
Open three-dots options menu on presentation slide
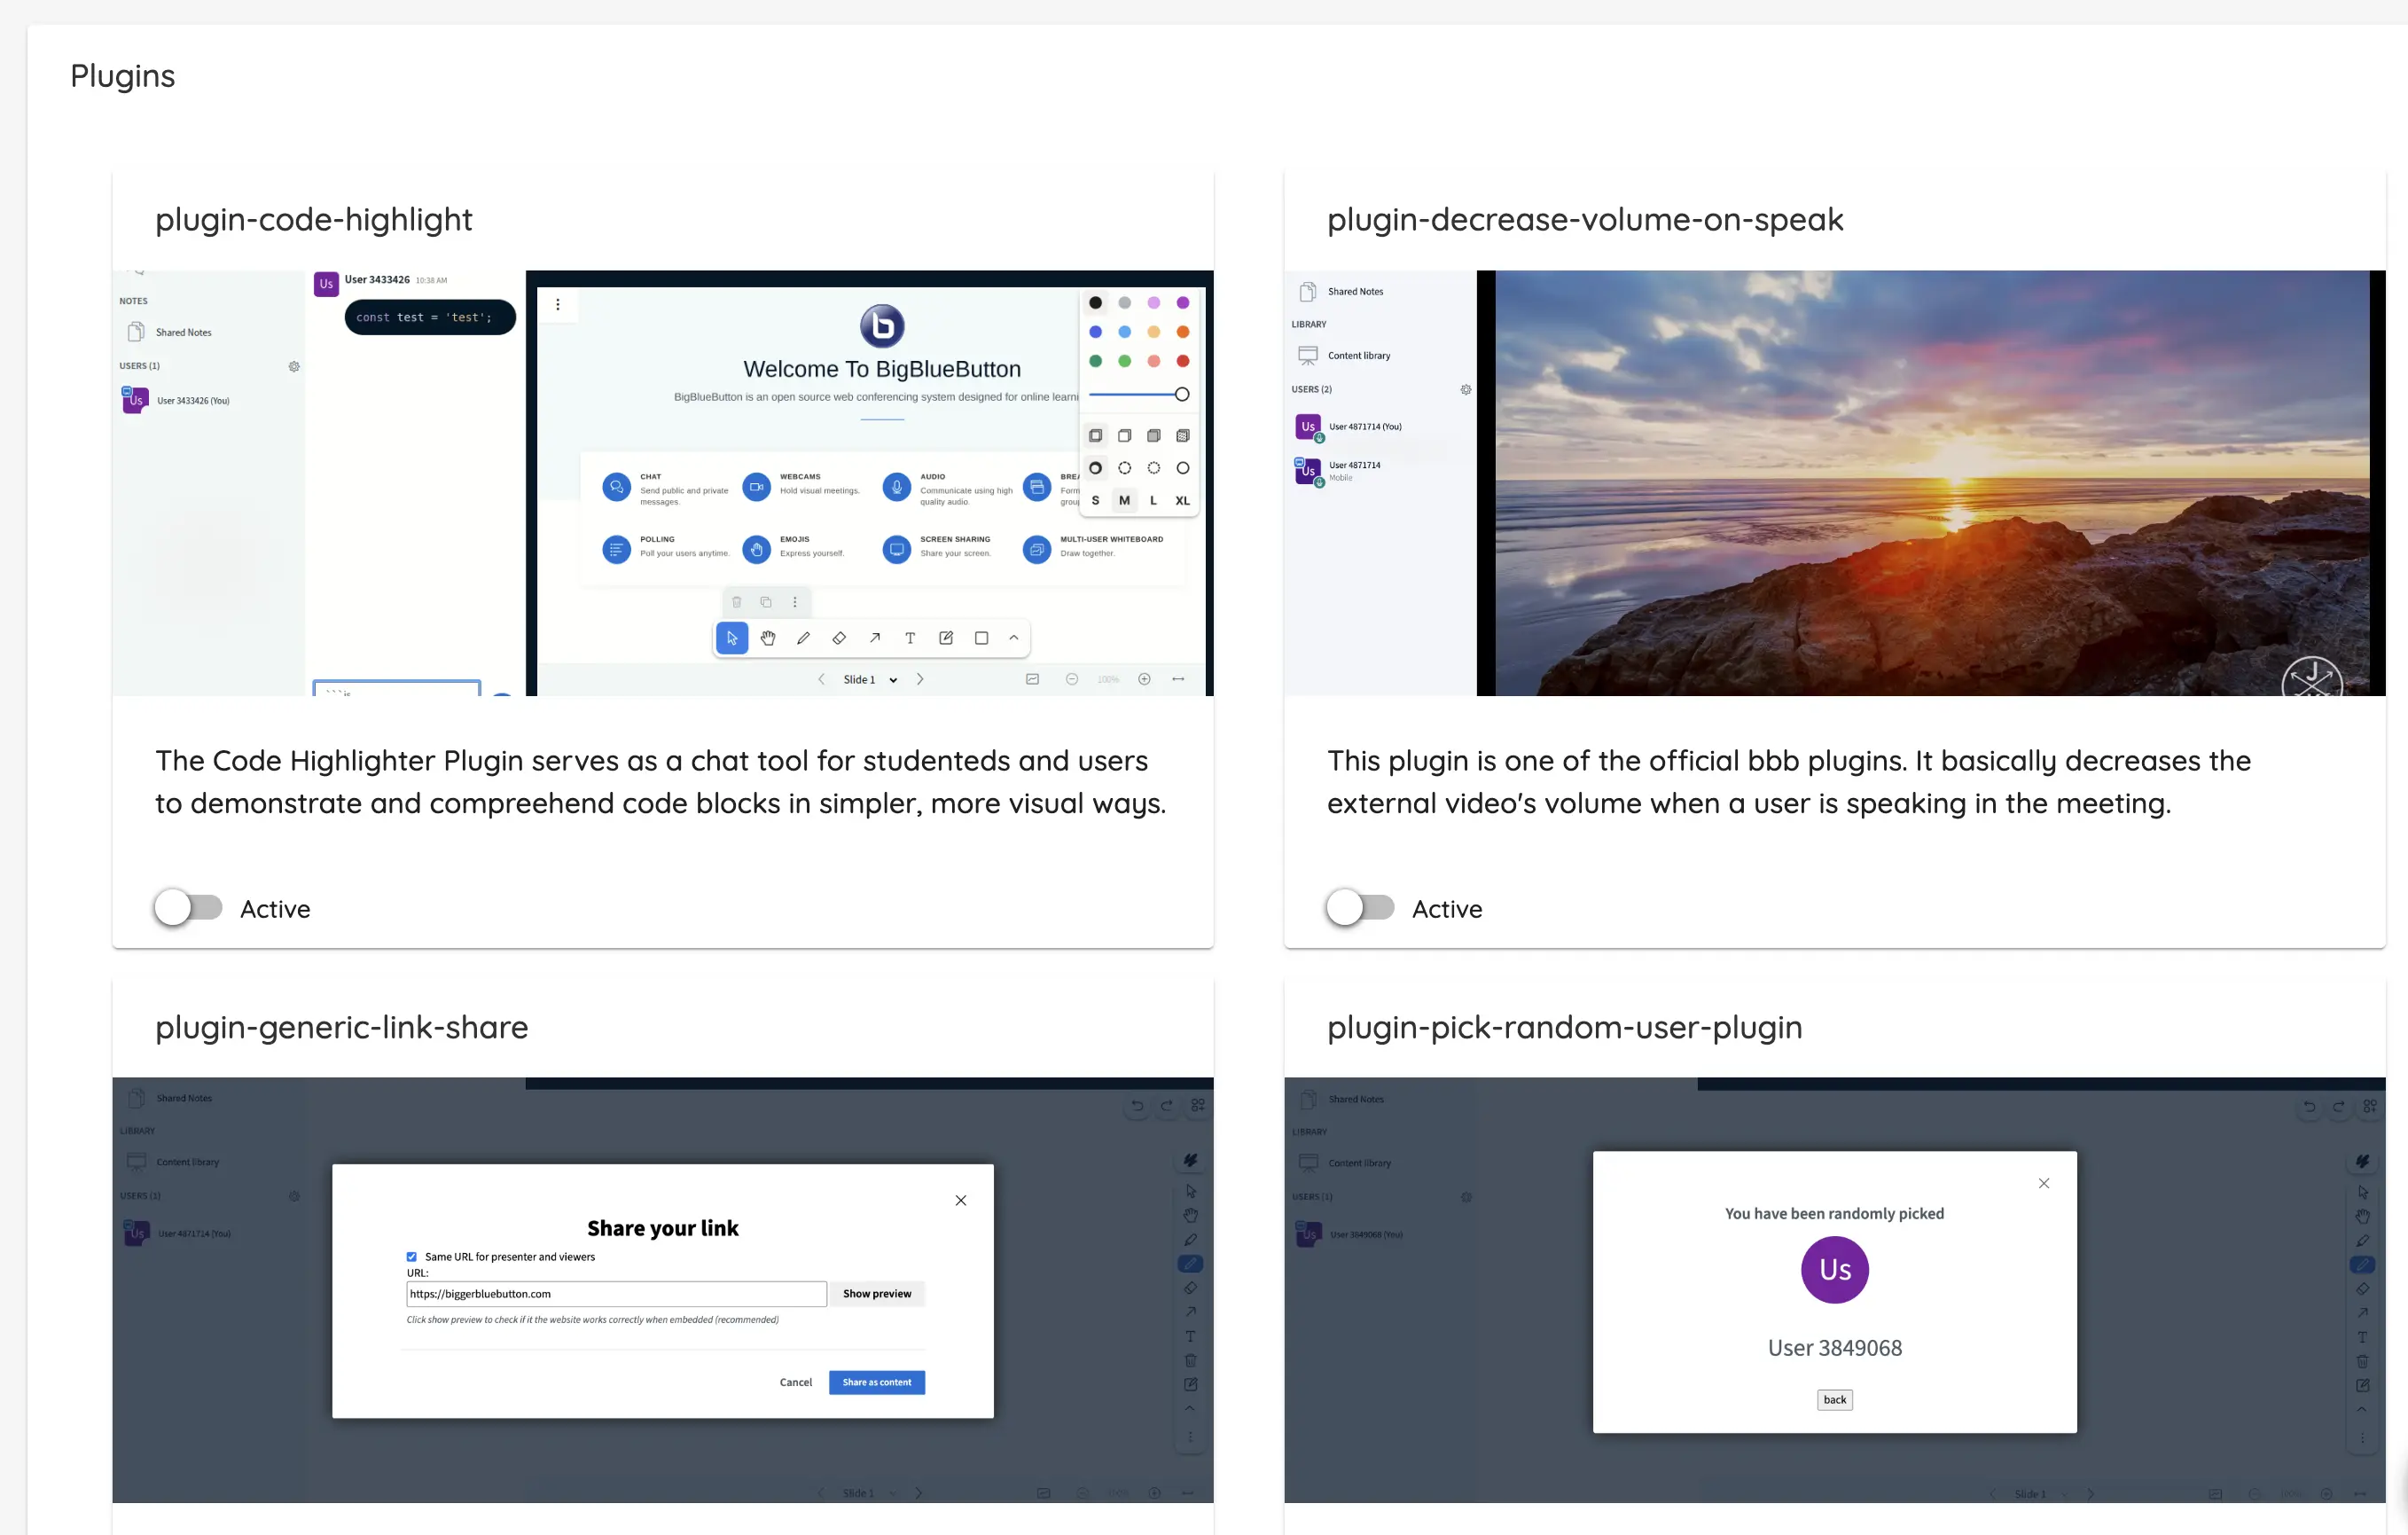(x=558, y=305)
